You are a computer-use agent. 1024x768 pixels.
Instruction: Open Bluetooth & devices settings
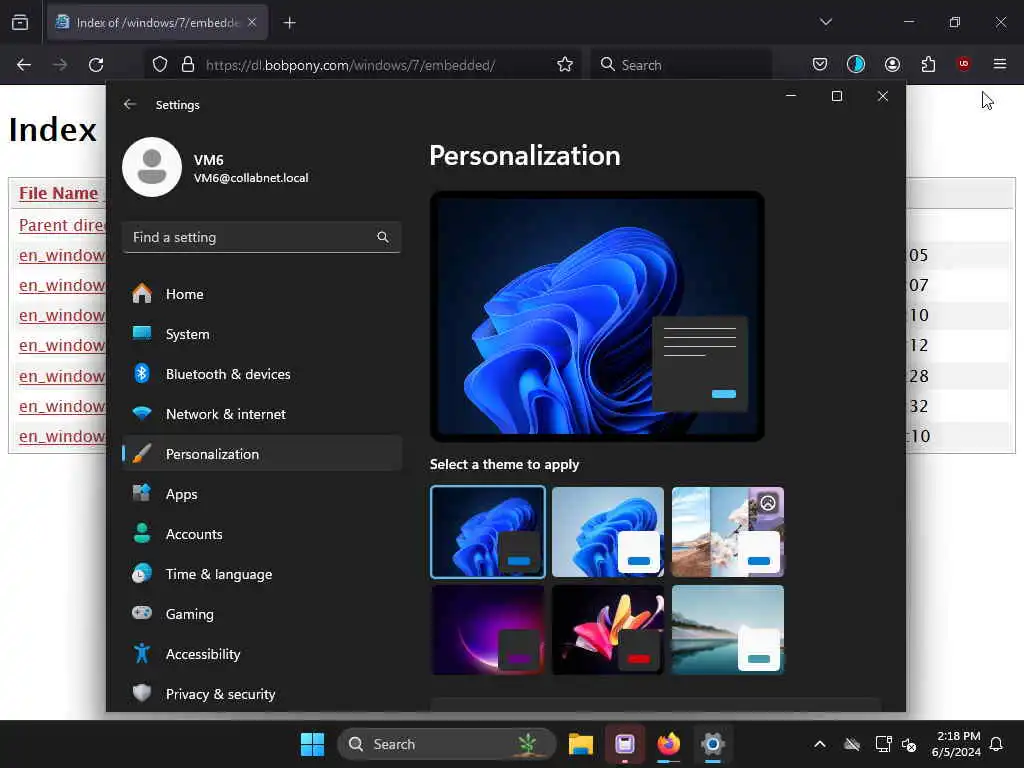click(x=261, y=374)
